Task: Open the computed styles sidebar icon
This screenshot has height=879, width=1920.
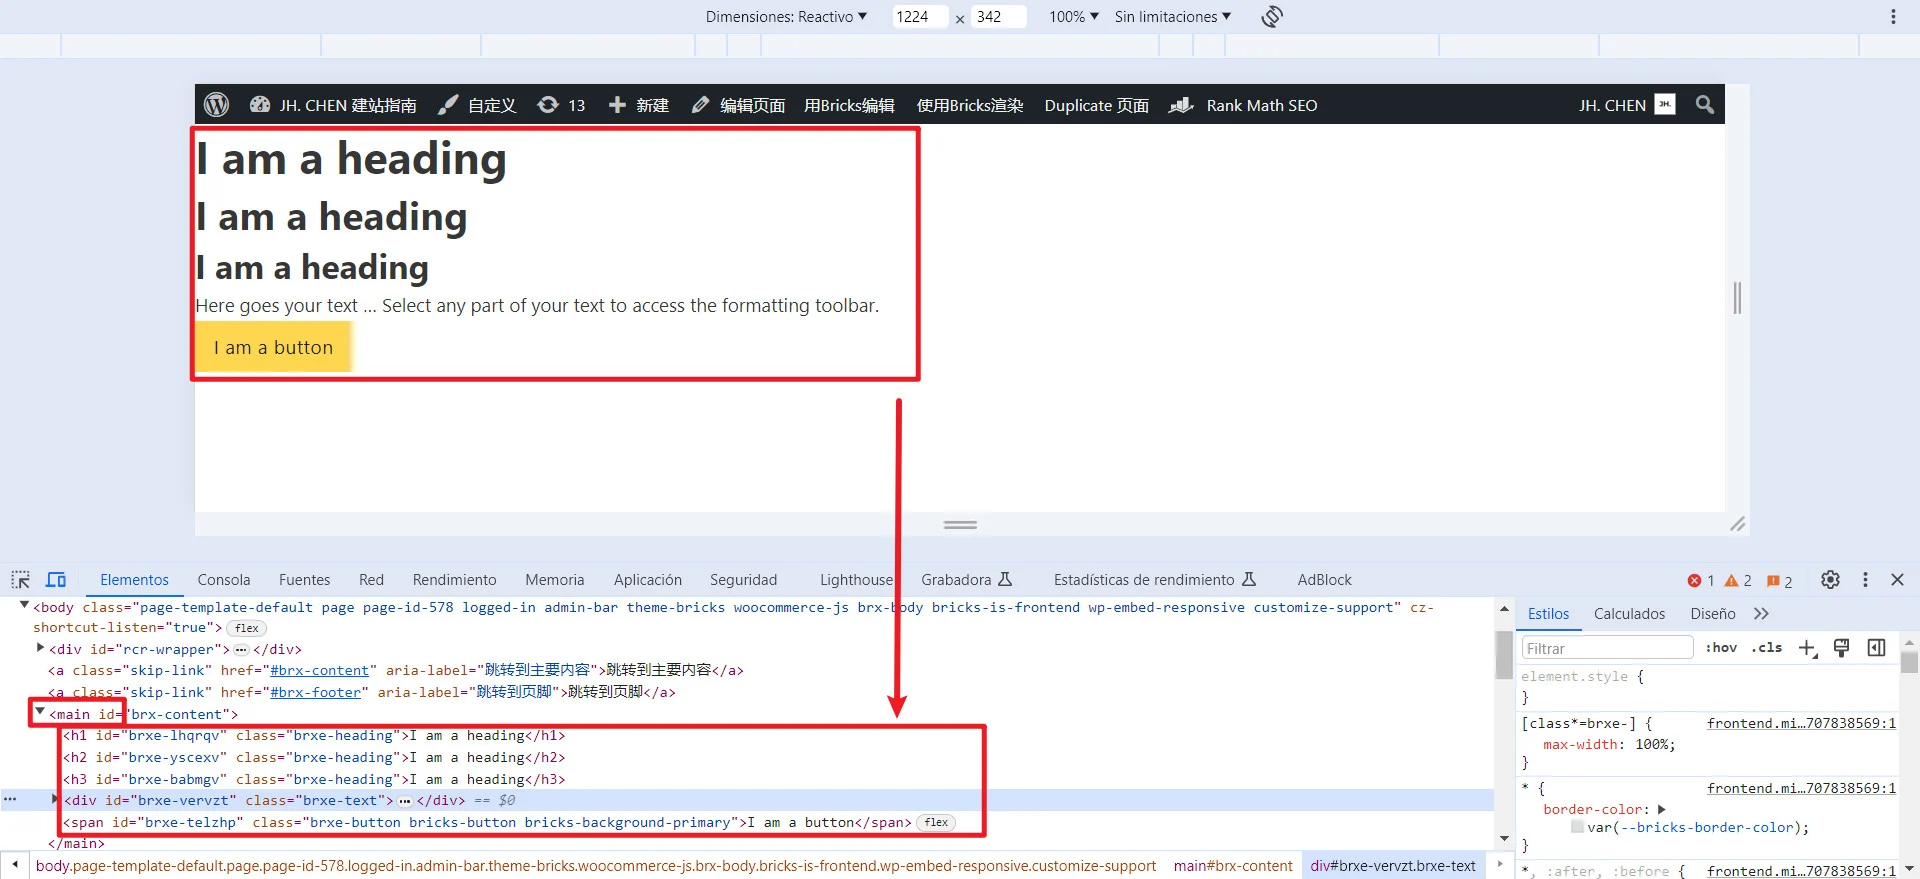Action: pyautogui.click(x=1877, y=648)
